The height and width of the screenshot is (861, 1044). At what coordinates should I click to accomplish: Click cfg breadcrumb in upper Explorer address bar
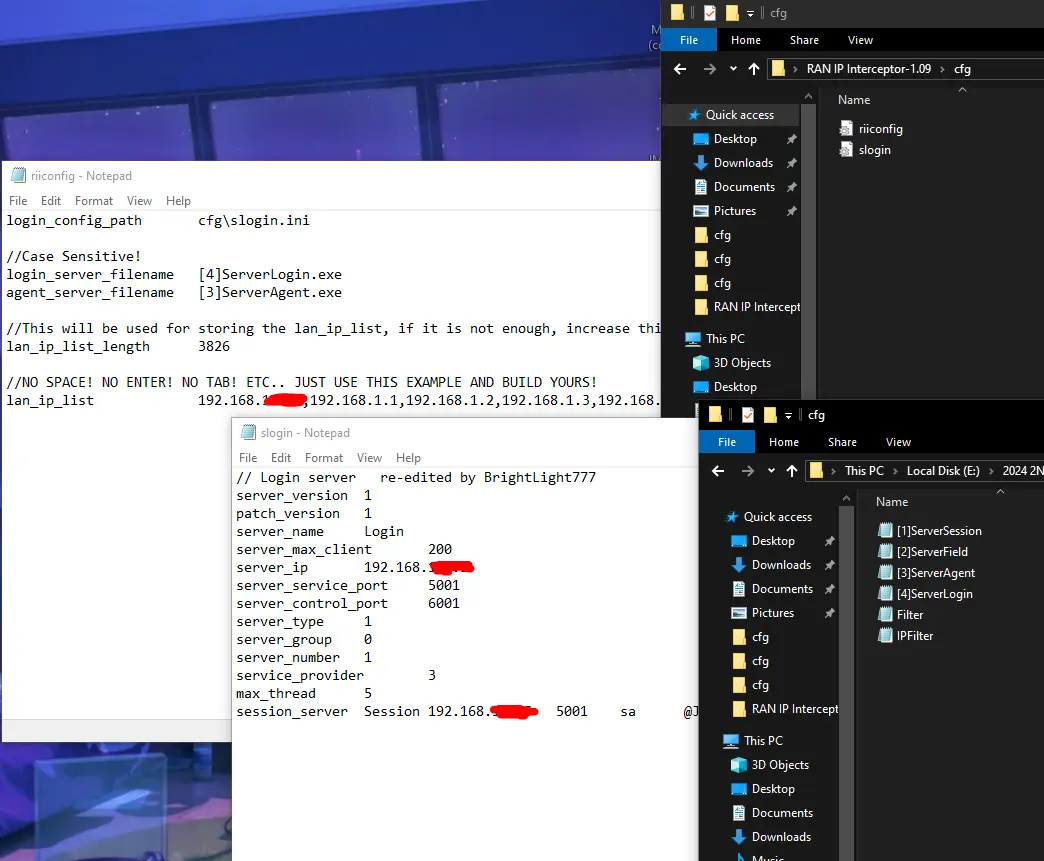coord(962,69)
